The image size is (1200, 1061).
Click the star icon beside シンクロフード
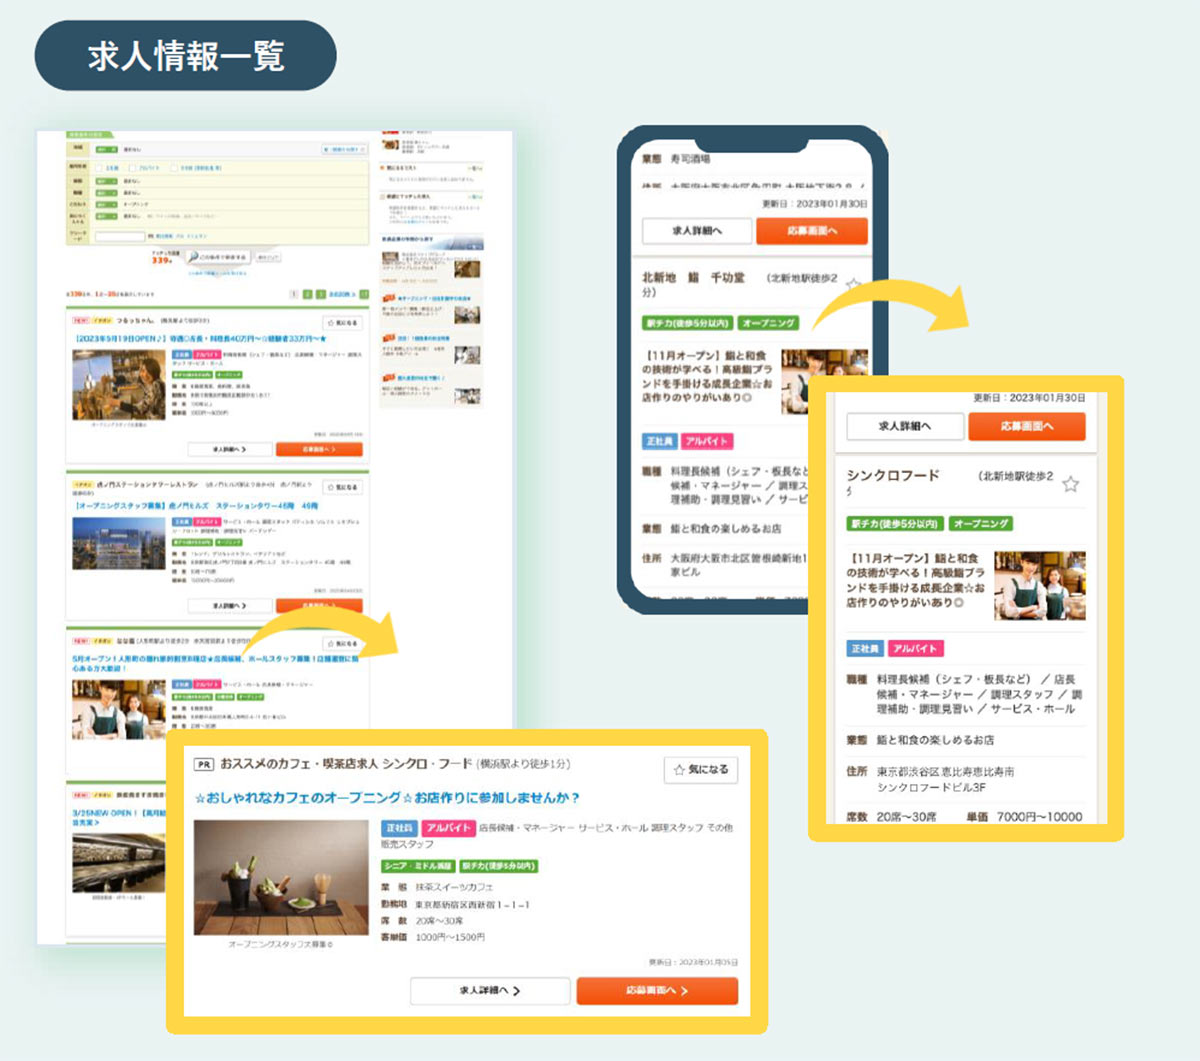click(1070, 485)
